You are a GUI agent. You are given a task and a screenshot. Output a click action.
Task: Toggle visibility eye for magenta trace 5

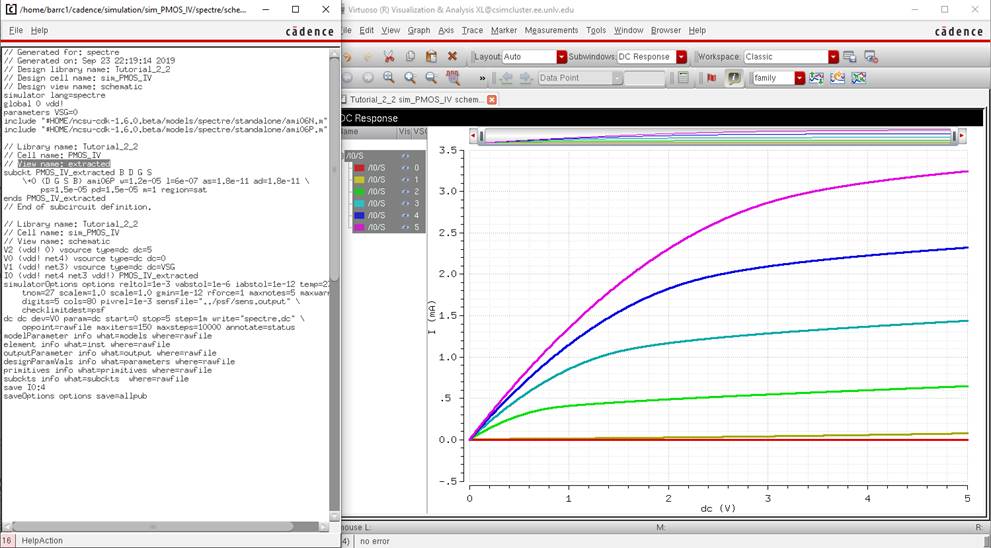coord(406,227)
